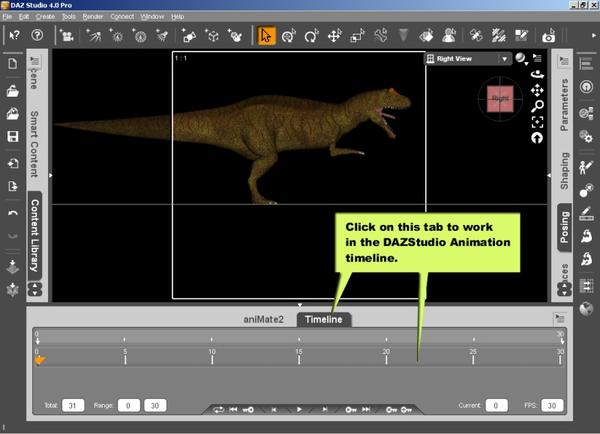Open the Edit menu
The image size is (600, 434).
pos(24,17)
